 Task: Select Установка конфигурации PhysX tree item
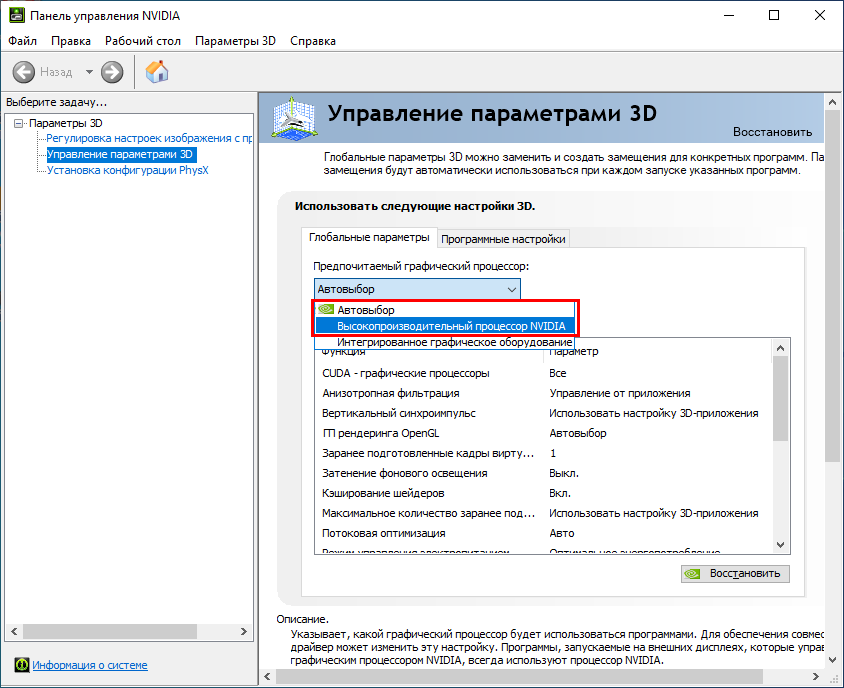point(128,170)
